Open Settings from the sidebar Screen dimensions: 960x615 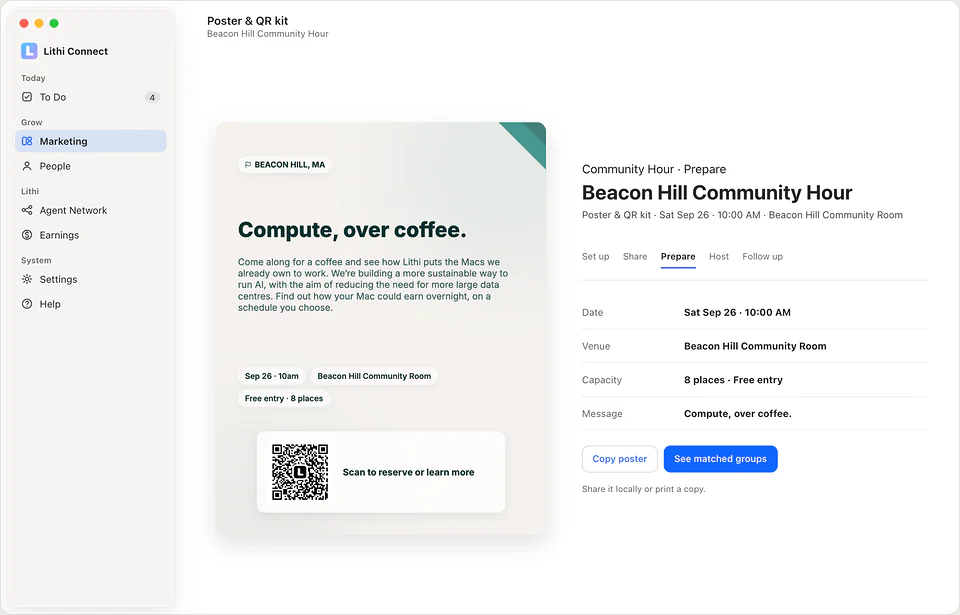pyautogui.click(x=91, y=279)
